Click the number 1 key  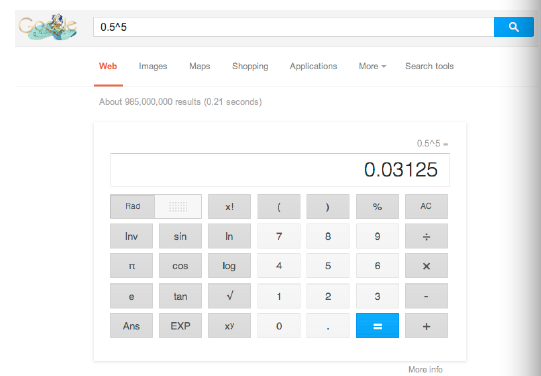pos(279,296)
